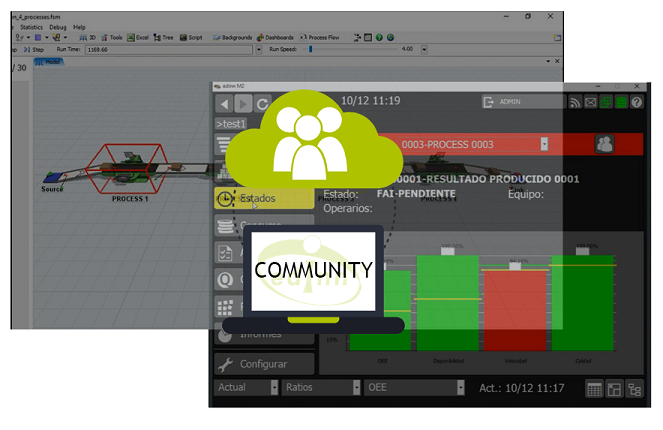Expand the Run Time dropdown arrow
Image resolution: width=663 pixels, height=430 pixels.
[x=259, y=50]
